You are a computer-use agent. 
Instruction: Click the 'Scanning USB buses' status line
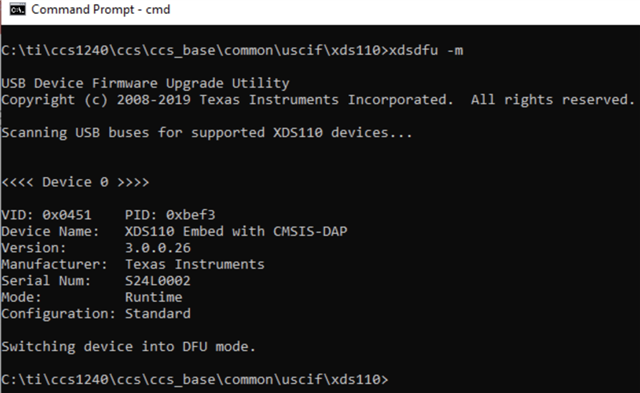[207, 133]
